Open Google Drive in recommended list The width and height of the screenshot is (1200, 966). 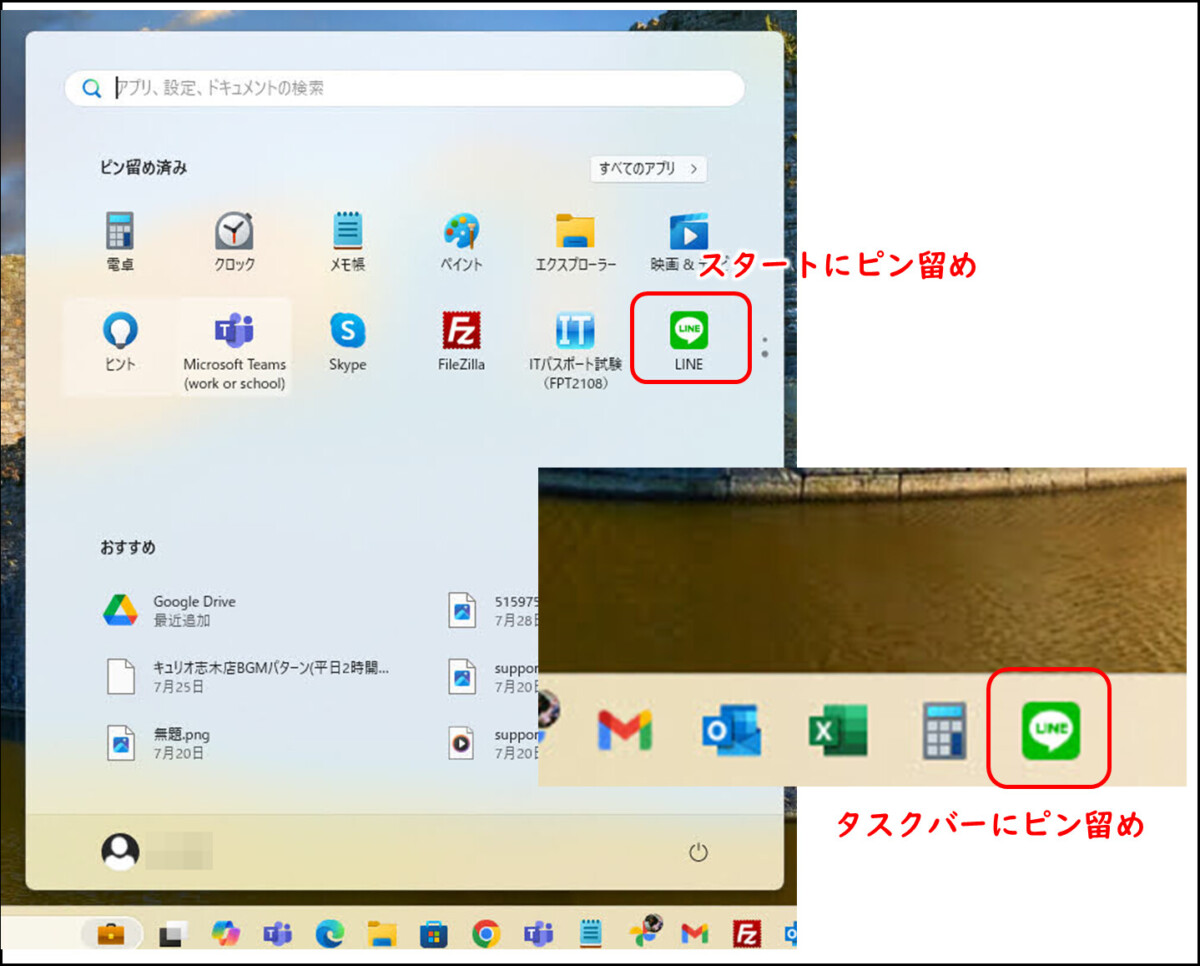170,610
